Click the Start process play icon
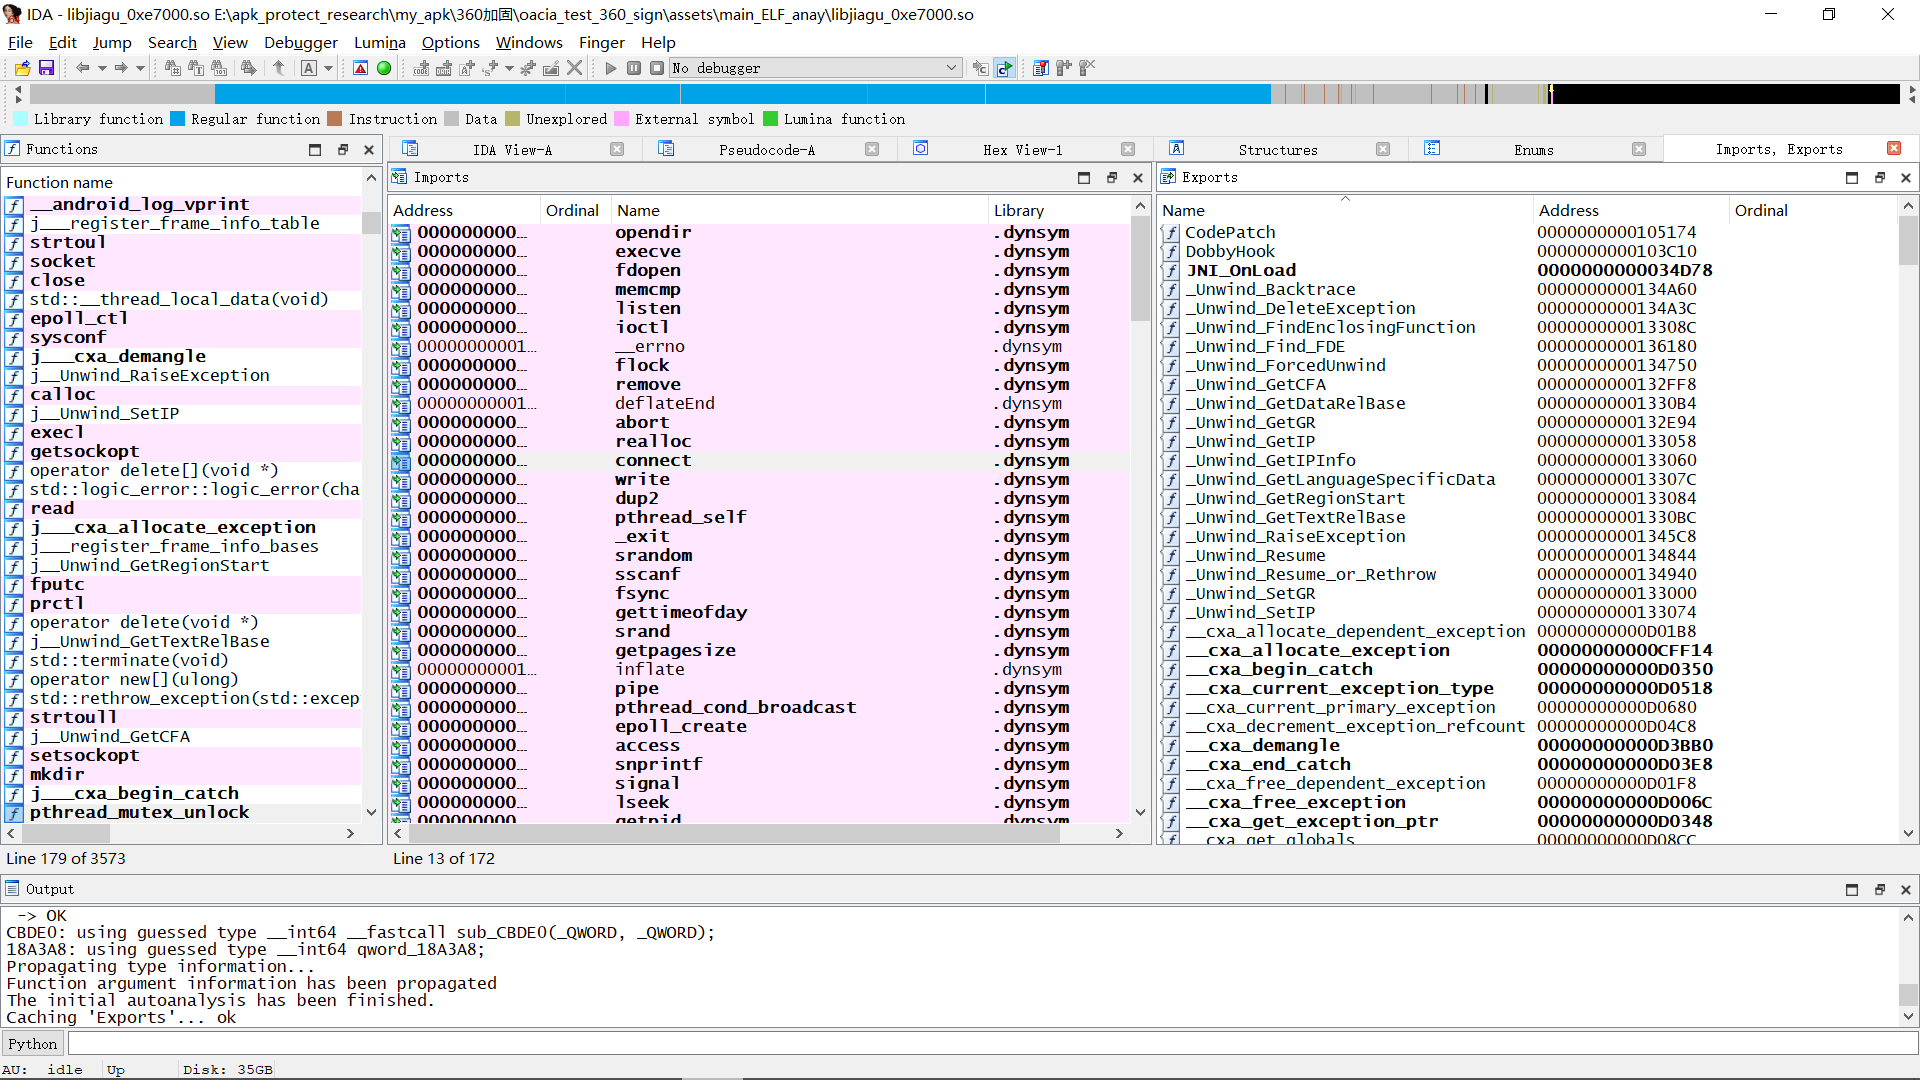Viewport: 1920px width, 1080px height. tap(611, 68)
